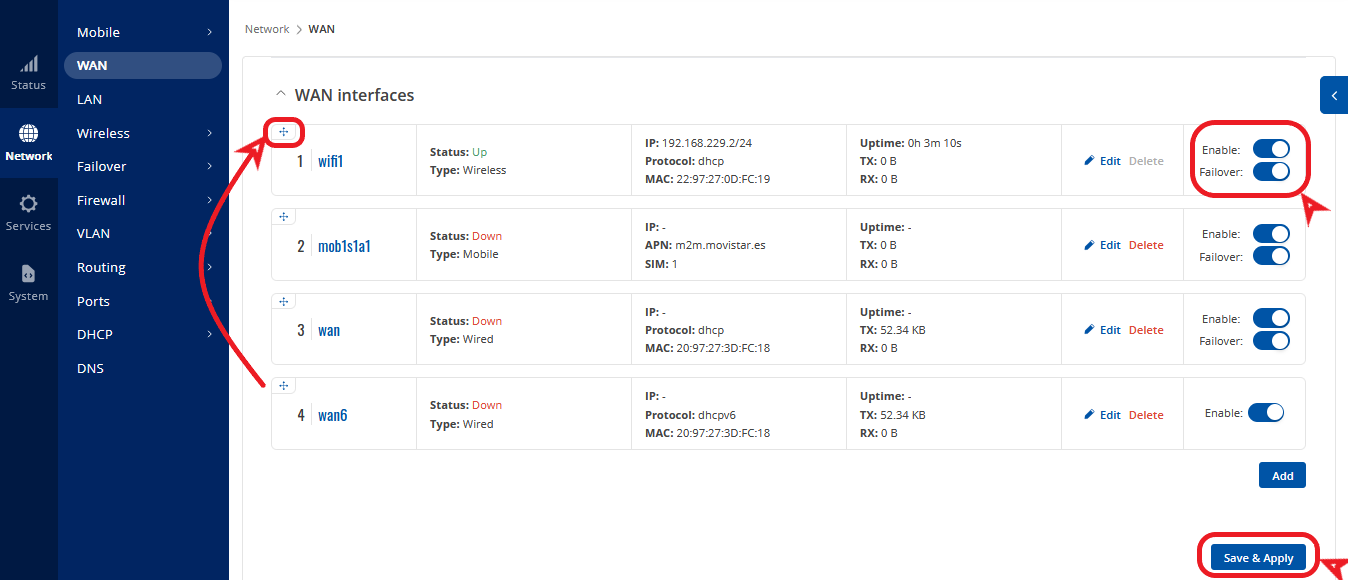1348x580 pixels.
Task: Collapse the WAN interfaces section
Action: tap(280, 95)
